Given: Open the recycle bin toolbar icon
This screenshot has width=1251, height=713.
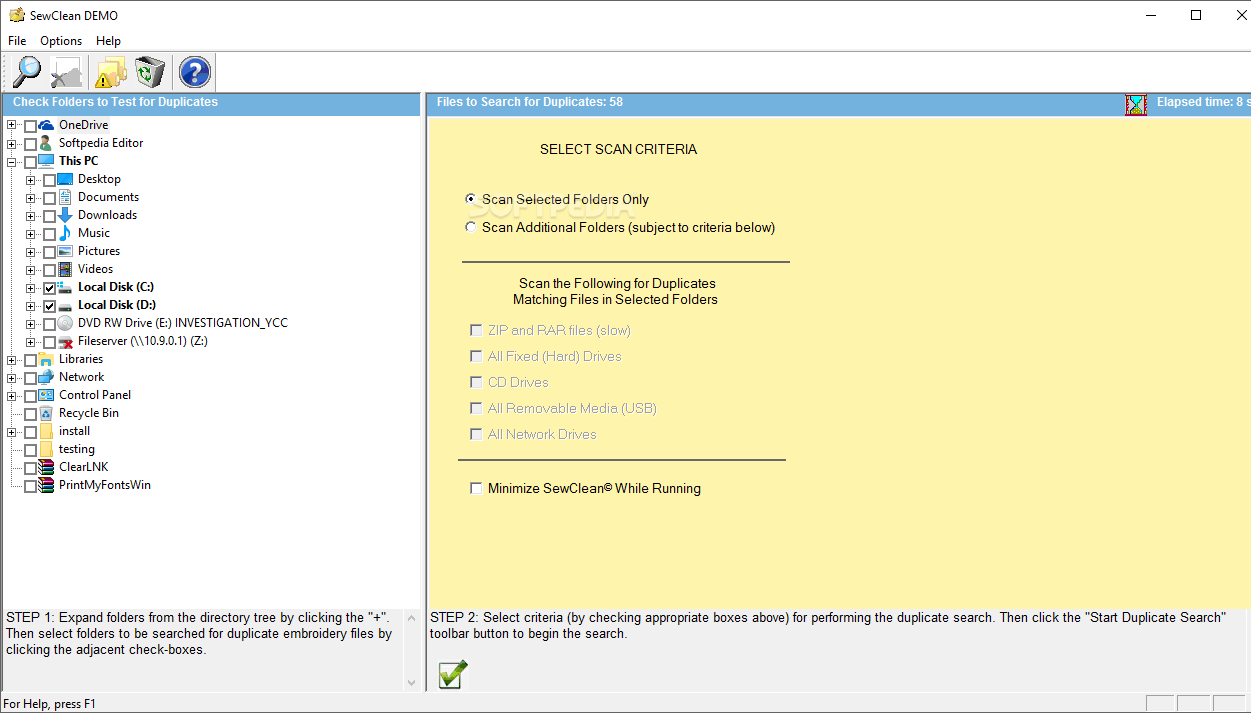Looking at the screenshot, I should [x=150, y=72].
